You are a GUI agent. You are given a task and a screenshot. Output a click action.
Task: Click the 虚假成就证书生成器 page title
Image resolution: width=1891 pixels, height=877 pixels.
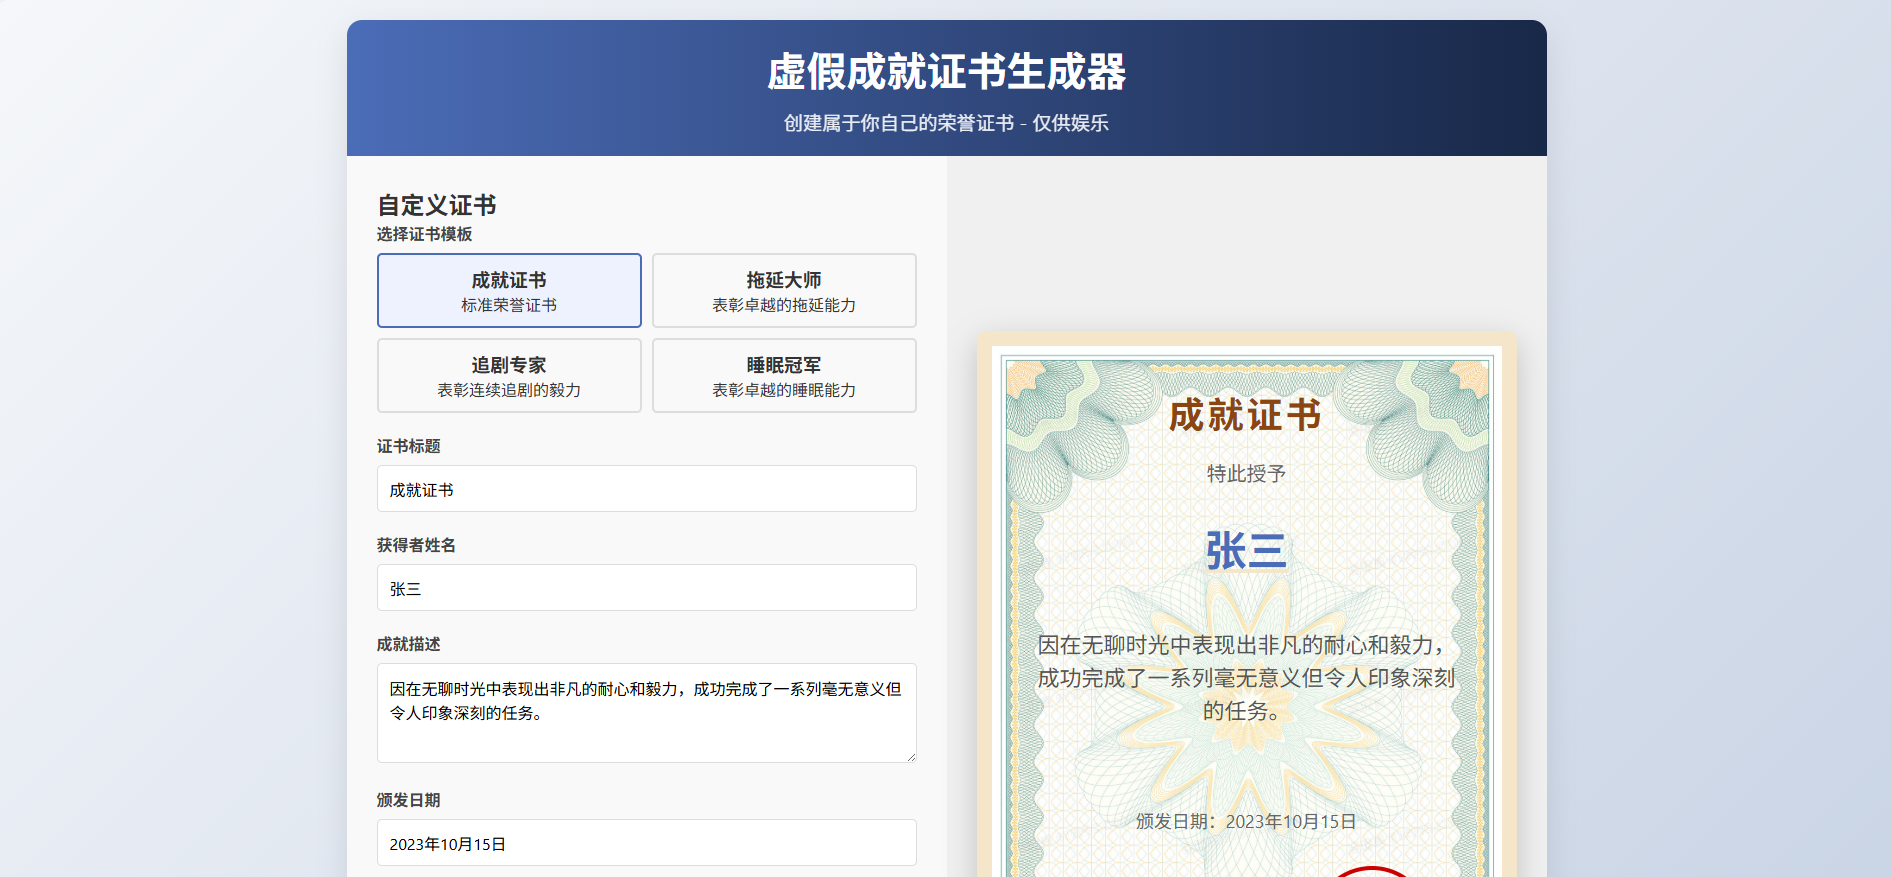pyautogui.click(x=946, y=72)
